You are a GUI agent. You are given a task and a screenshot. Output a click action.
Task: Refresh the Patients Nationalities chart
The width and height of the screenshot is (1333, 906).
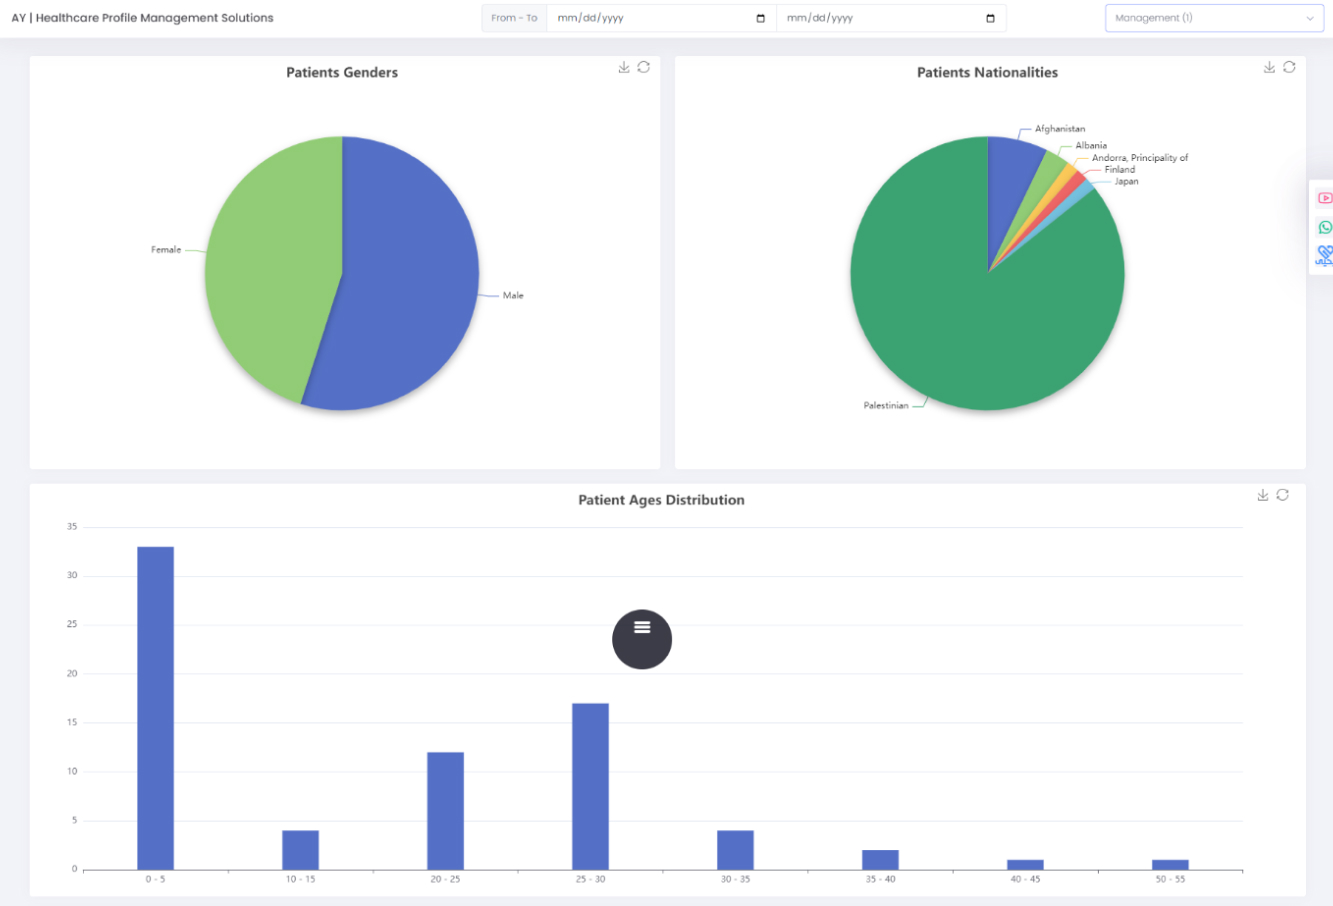click(1289, 67)
